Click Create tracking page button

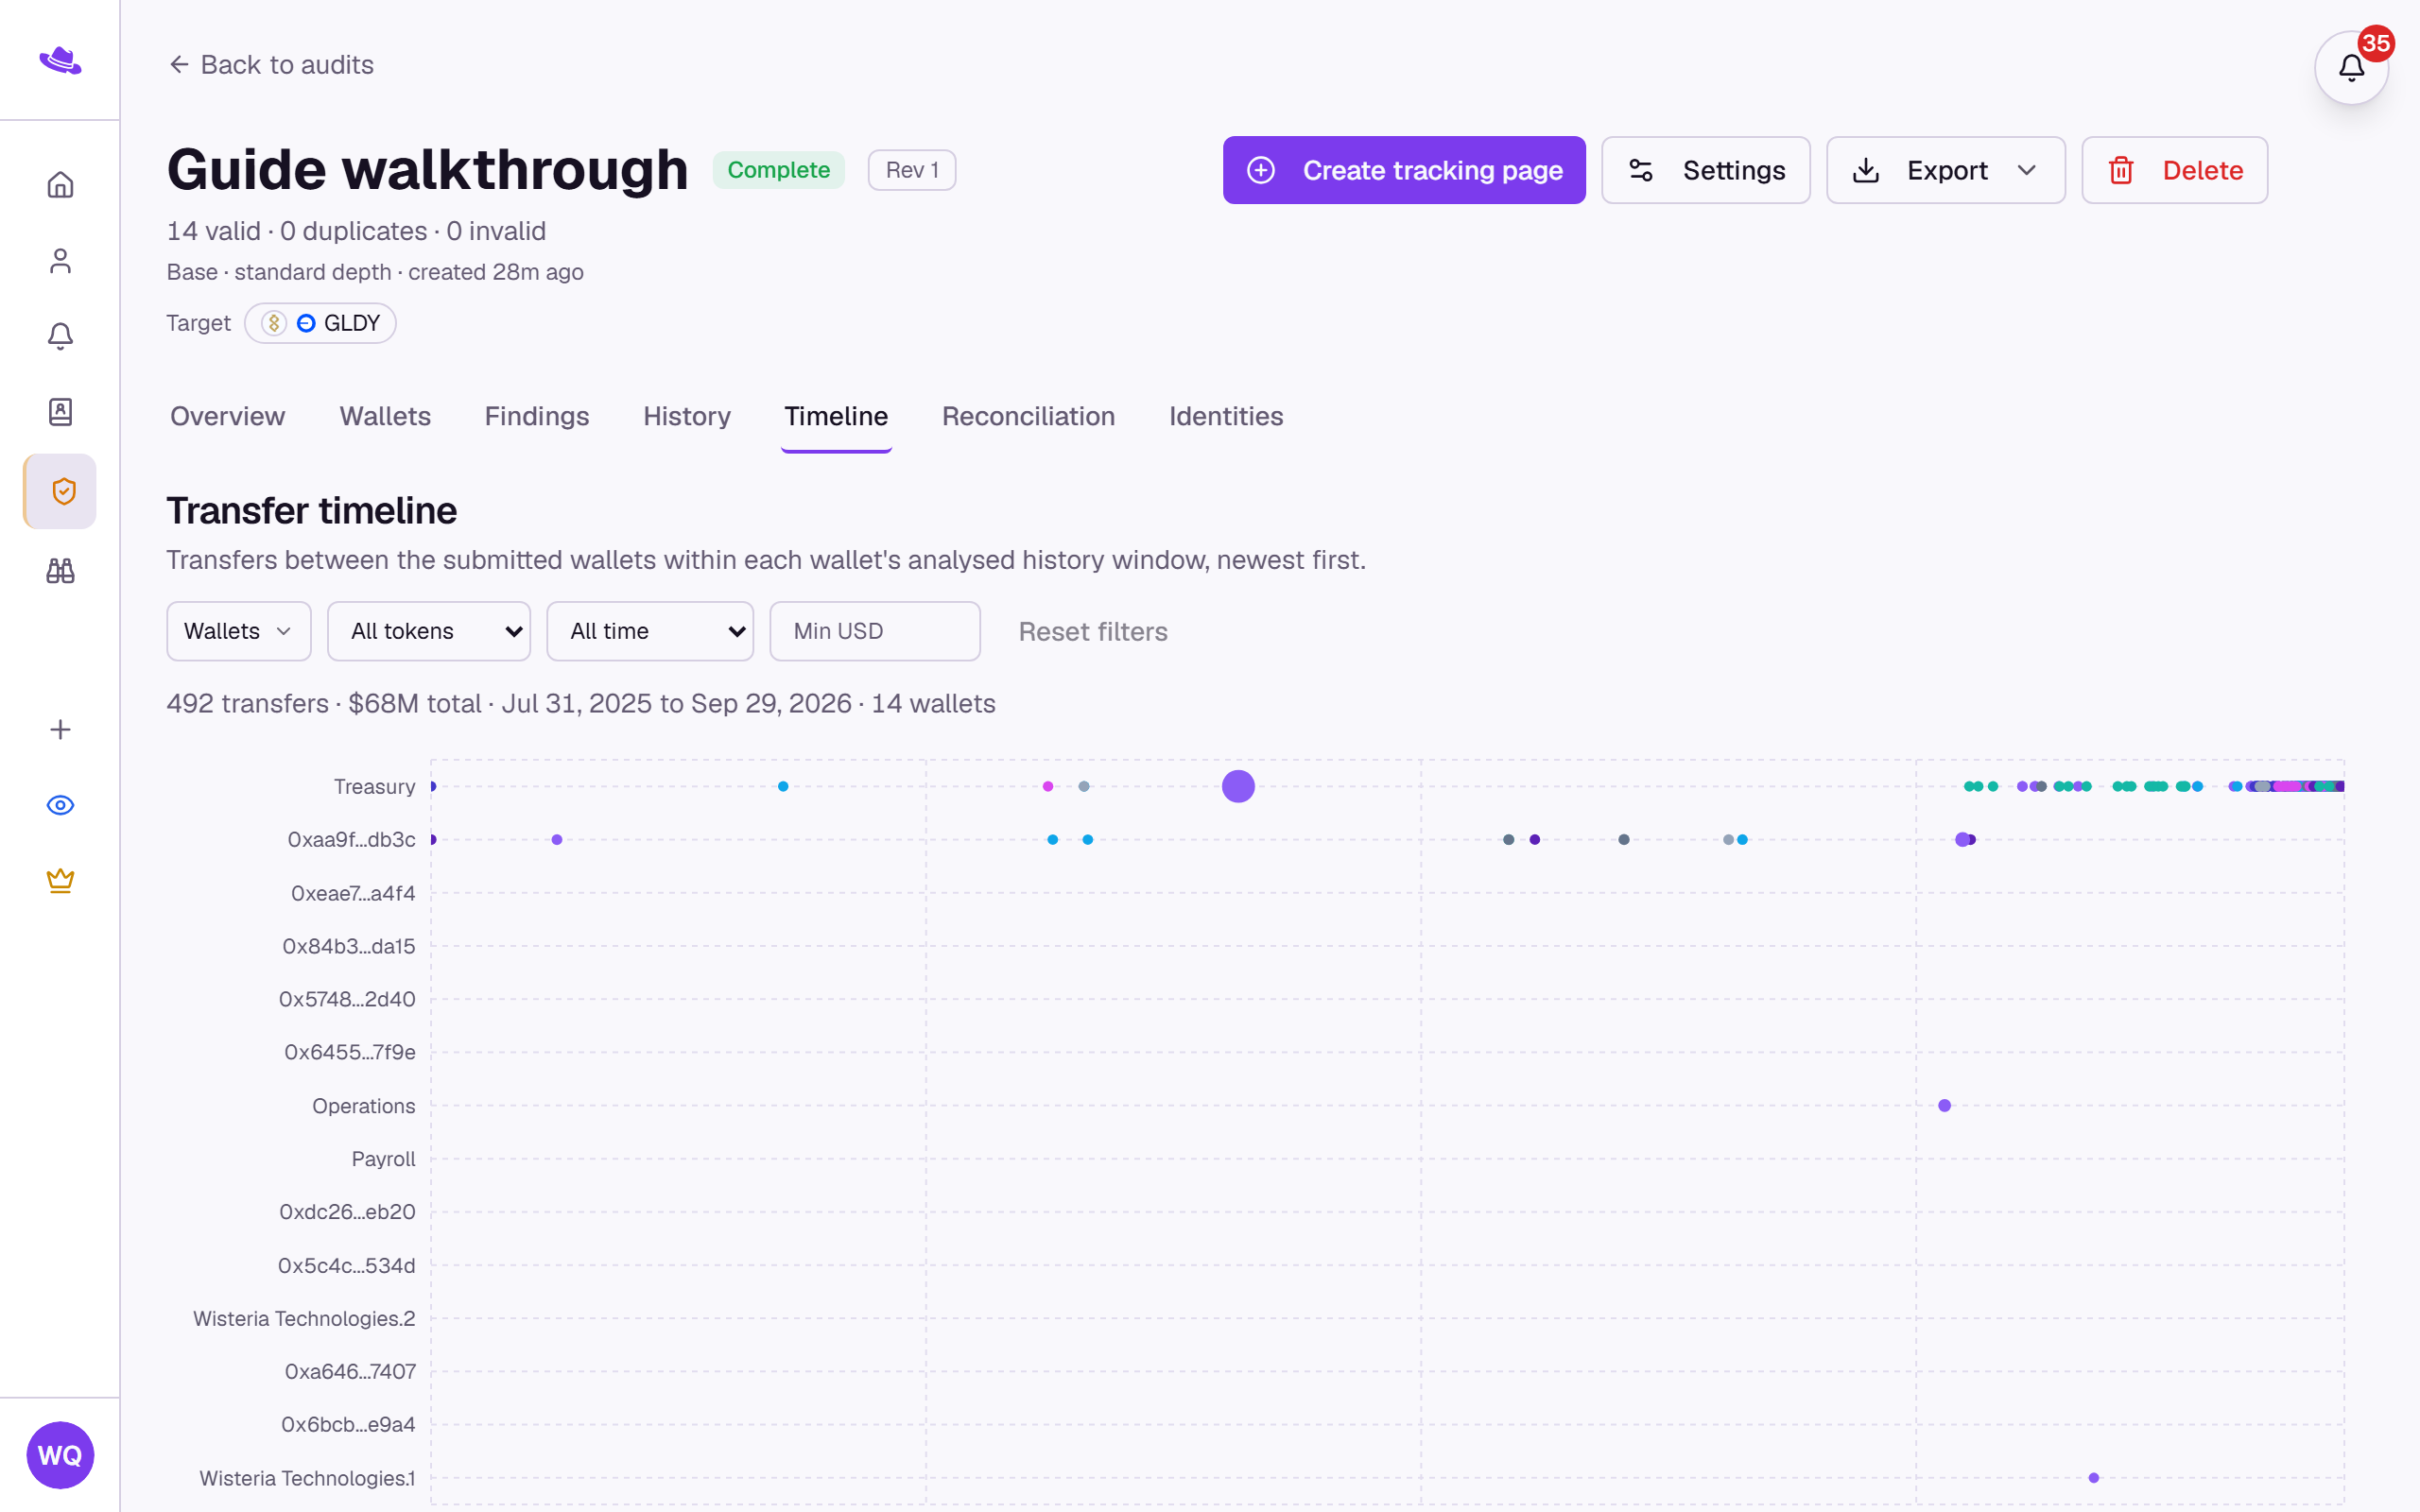tap(1404, 170)
